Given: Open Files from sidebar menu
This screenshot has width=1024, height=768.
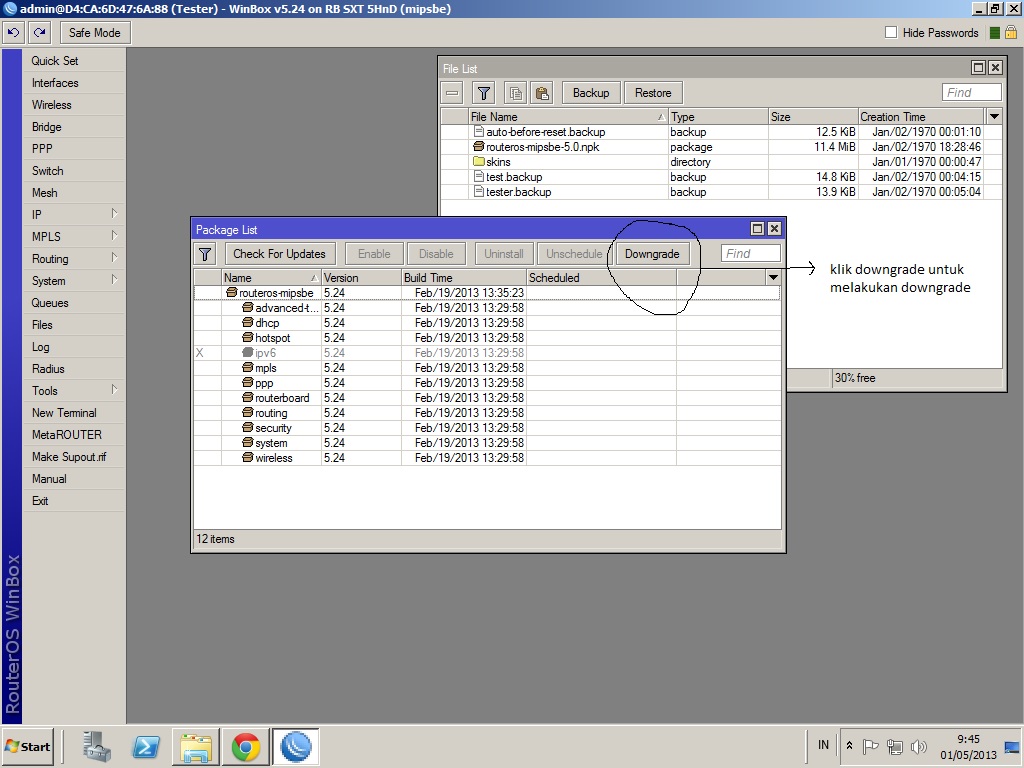Looking at the screenshot, I should click(42, 325).
